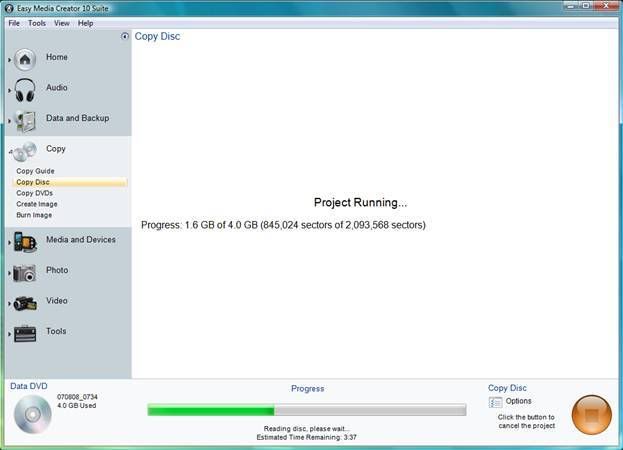
Task: Click the Copy discs icon
Action: click(x=25, y=151)
